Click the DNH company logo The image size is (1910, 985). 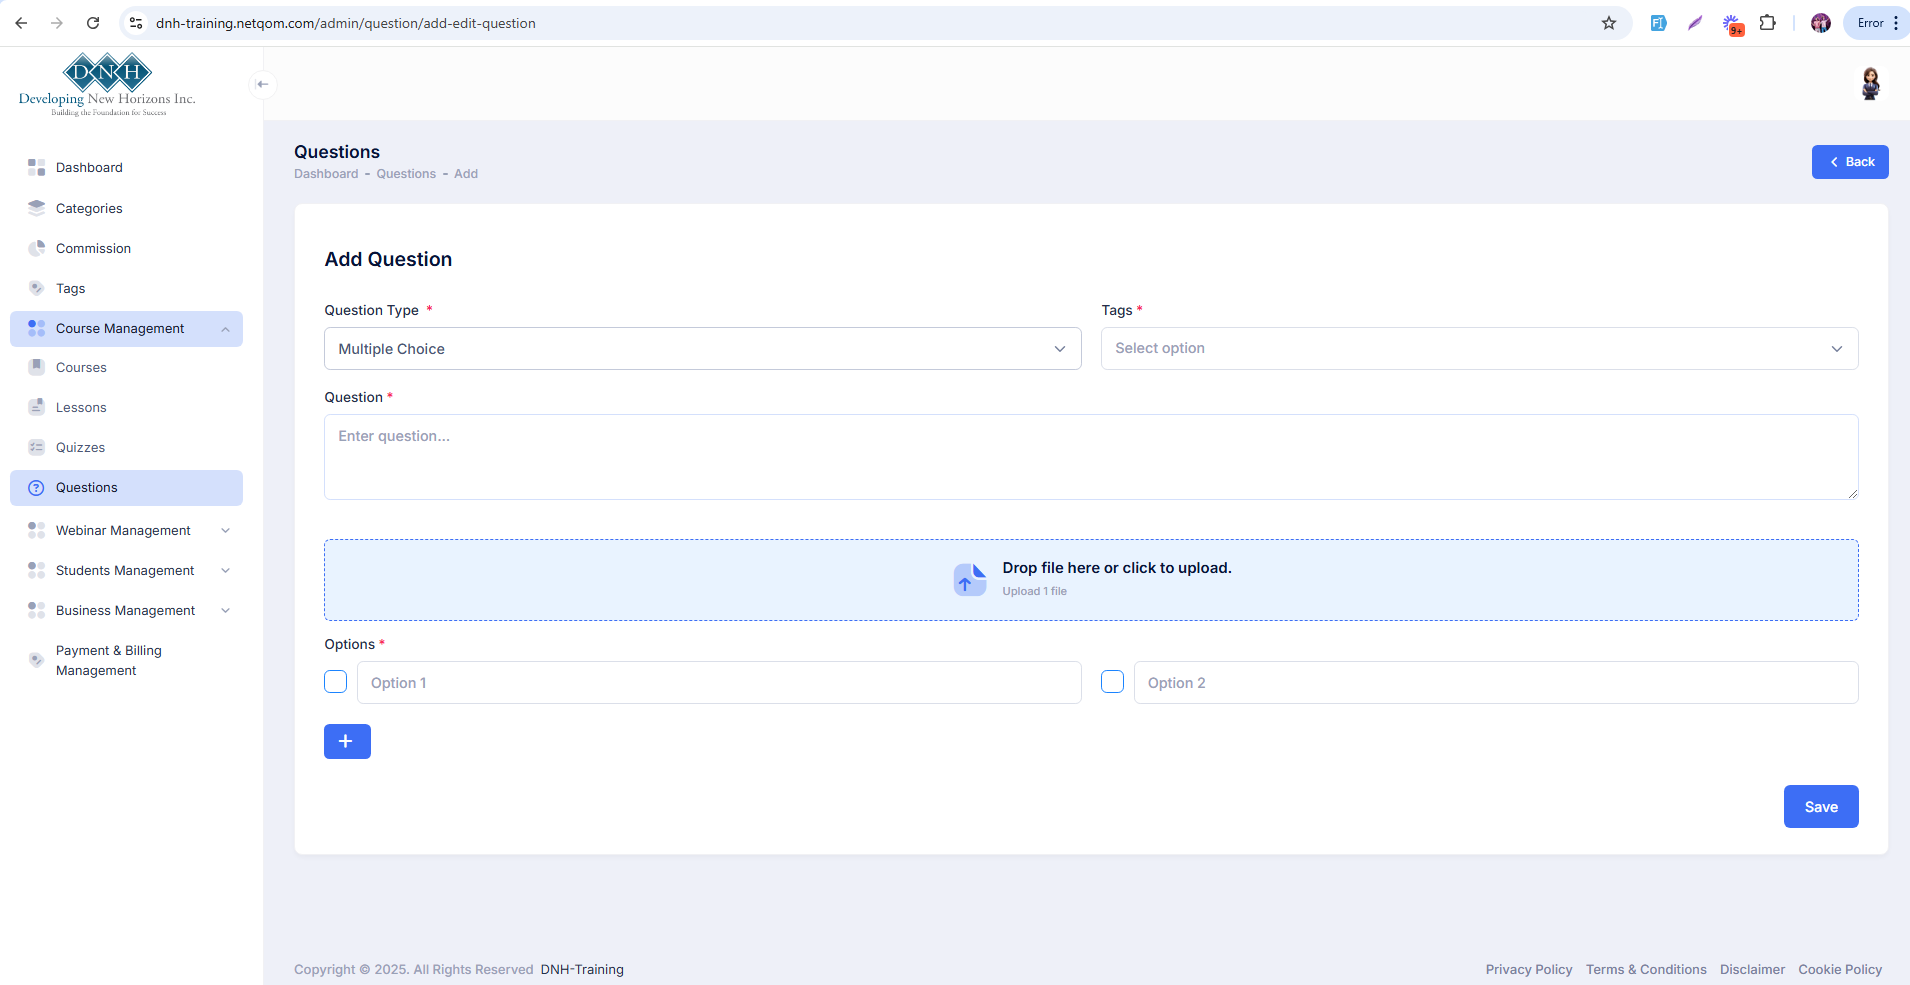coord(107,85)
